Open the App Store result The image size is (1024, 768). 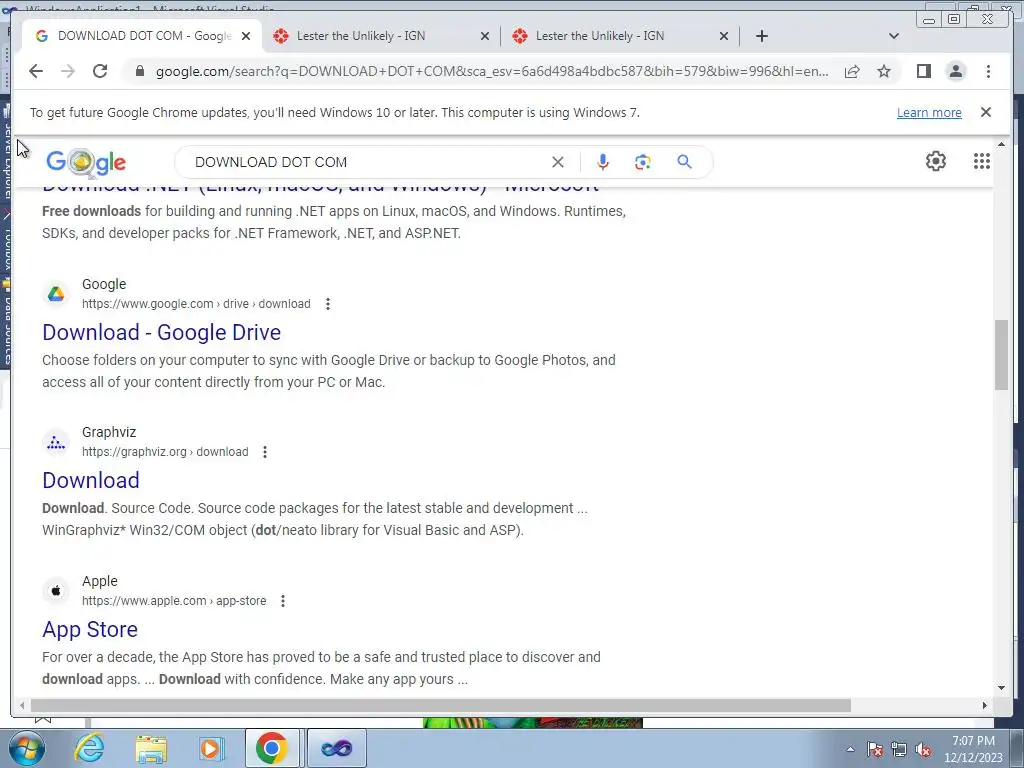click(x=90, y=630)
